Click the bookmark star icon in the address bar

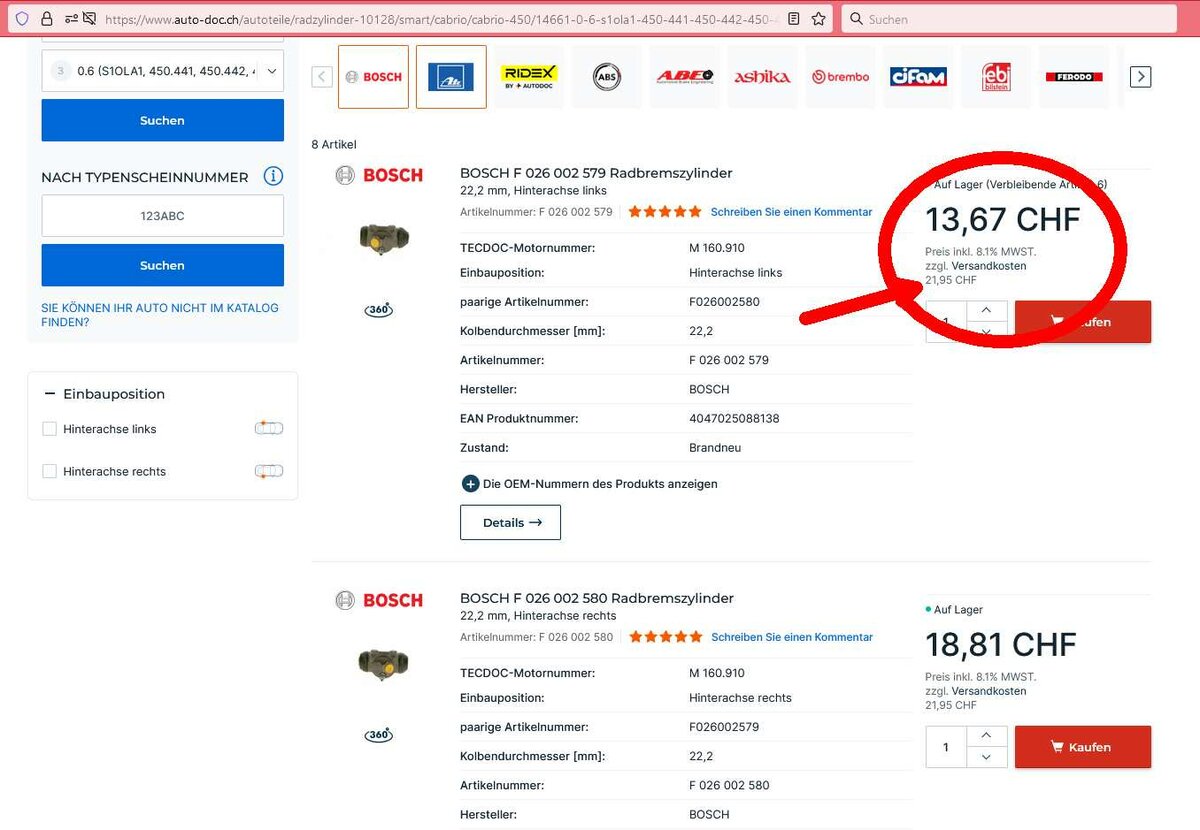click(x=819, y=19)
